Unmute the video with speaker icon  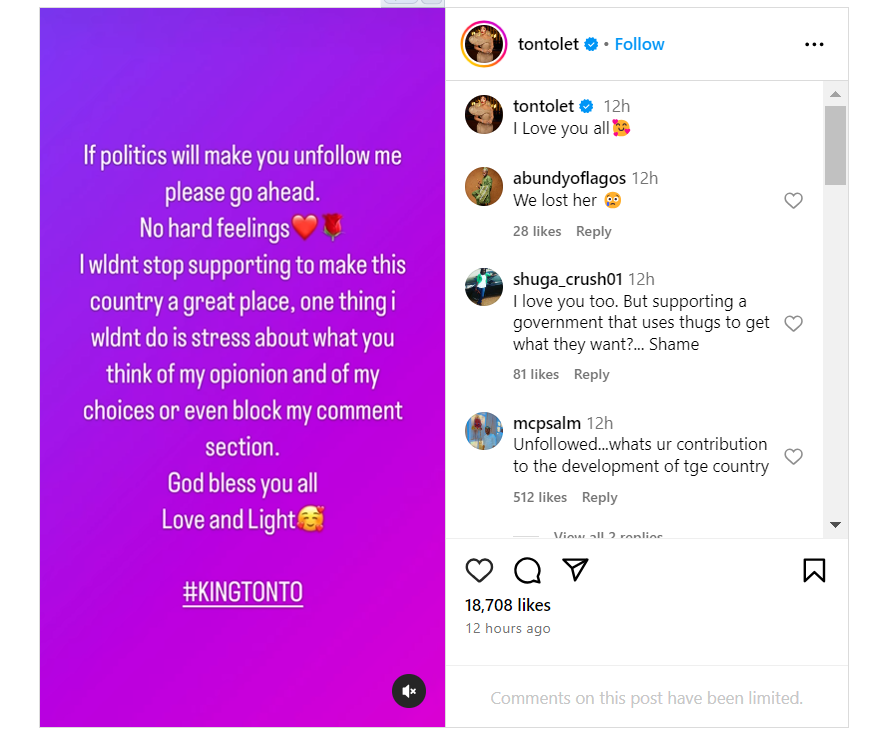coord(408,691)
